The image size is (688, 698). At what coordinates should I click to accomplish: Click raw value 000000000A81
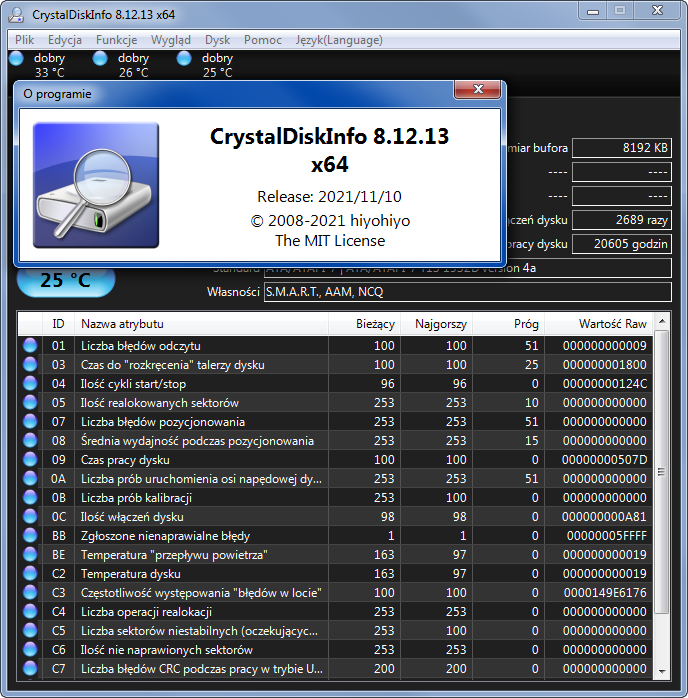coord(604,516)
